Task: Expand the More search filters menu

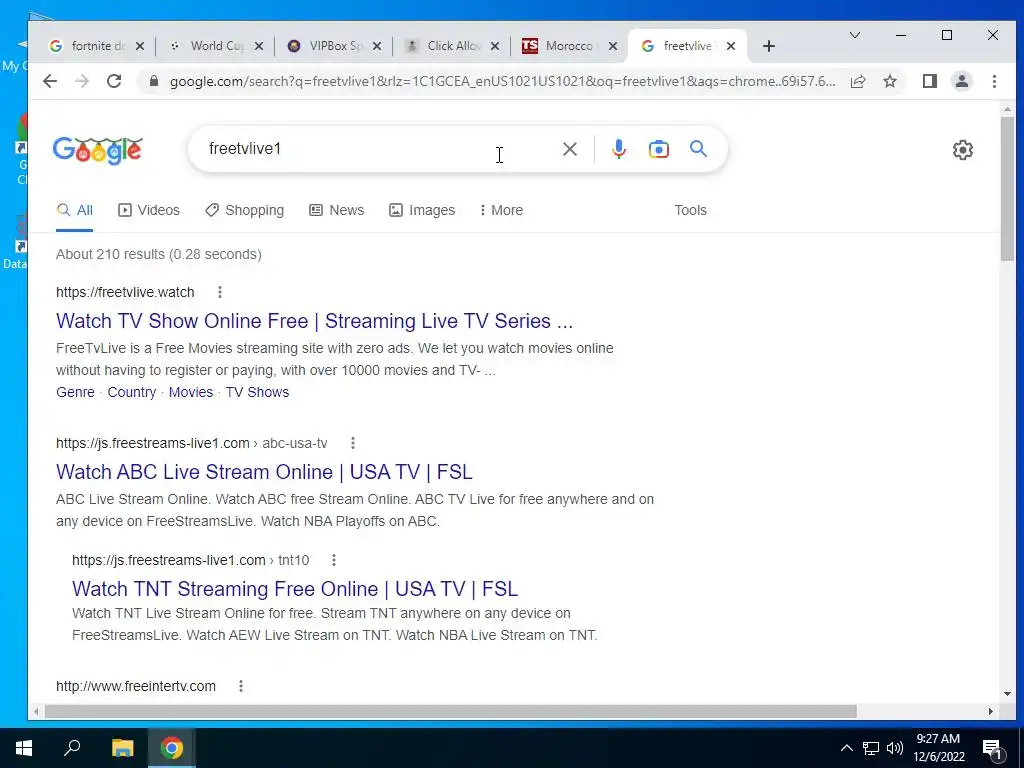Action: point(502,210)
